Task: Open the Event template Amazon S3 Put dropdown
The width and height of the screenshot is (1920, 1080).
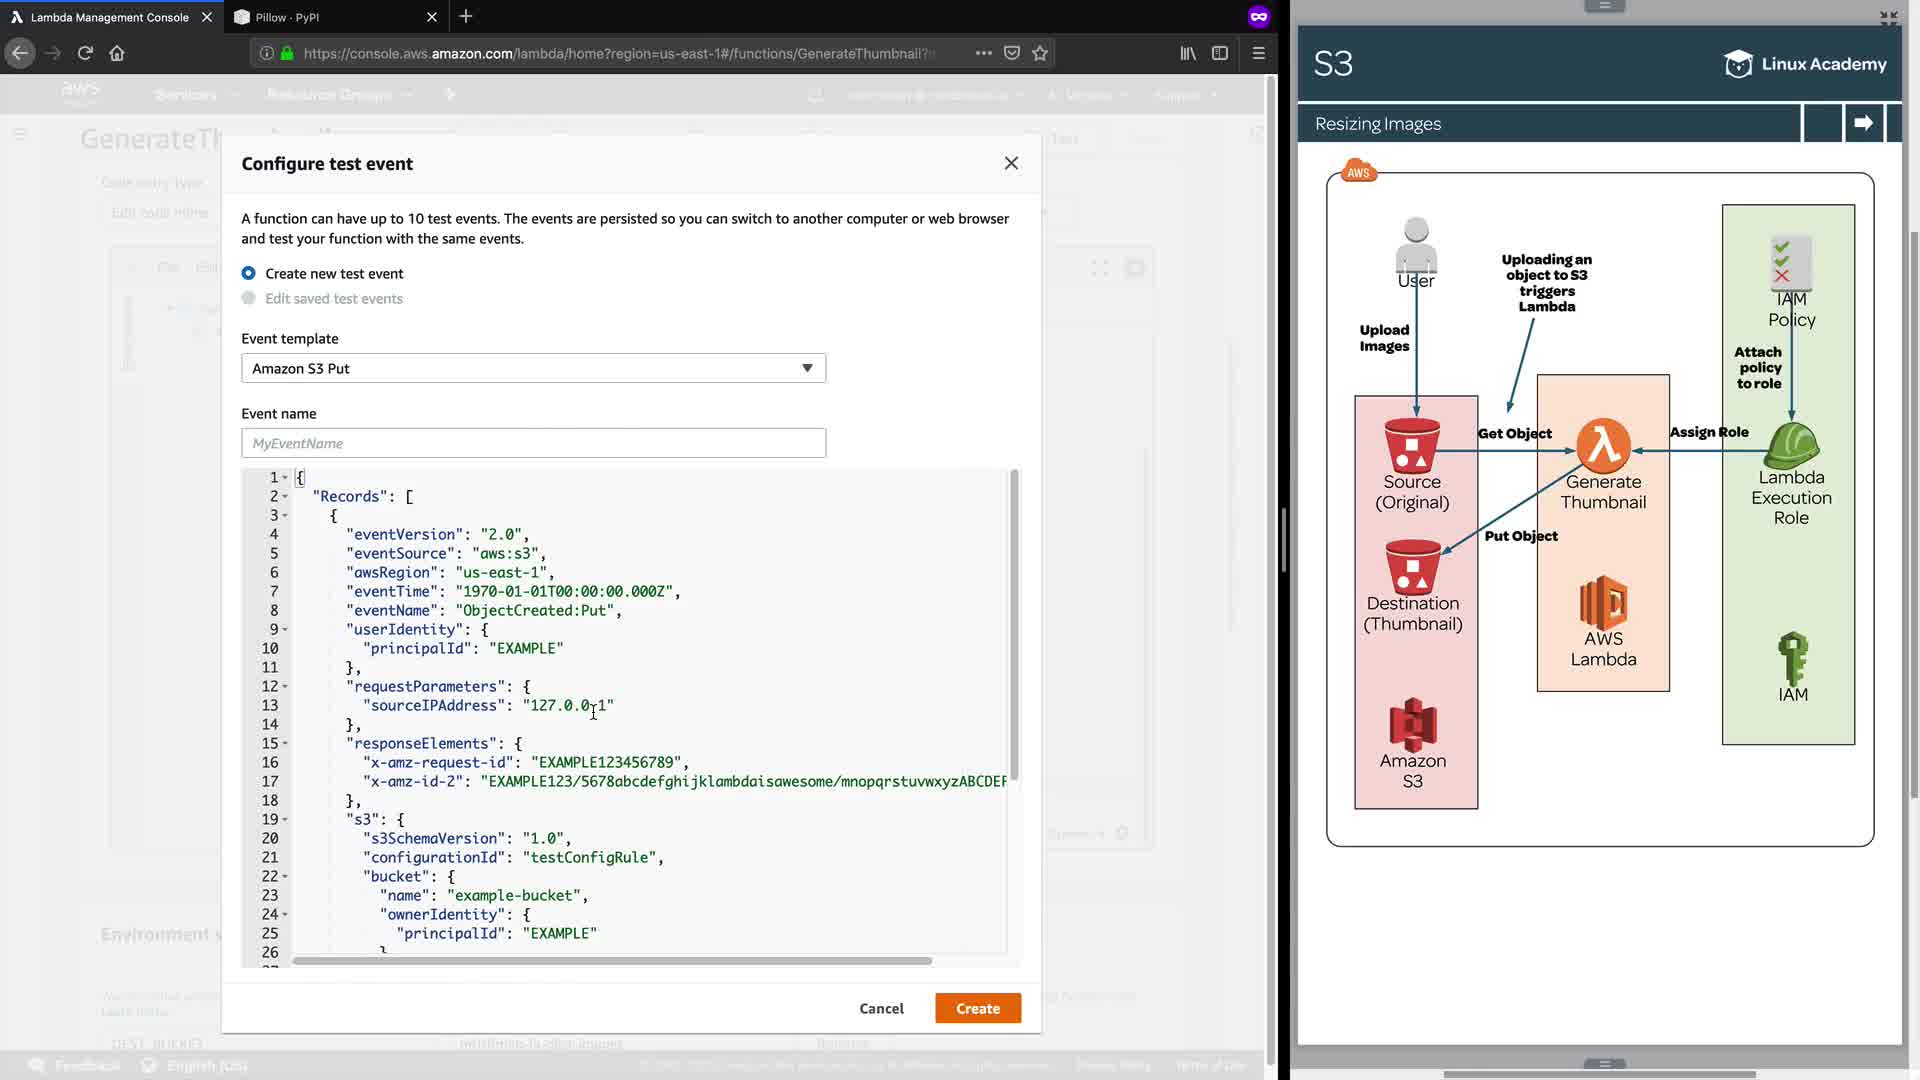Action: (533, 368)
